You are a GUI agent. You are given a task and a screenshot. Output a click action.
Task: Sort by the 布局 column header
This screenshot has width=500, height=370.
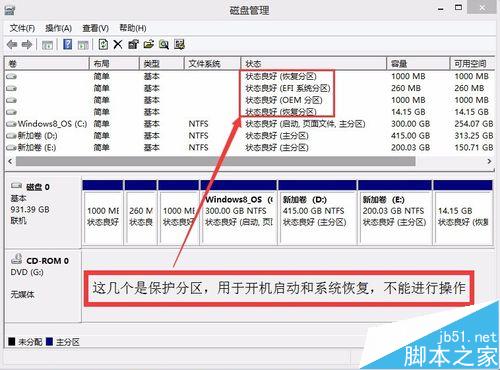[x=114, y=63]
